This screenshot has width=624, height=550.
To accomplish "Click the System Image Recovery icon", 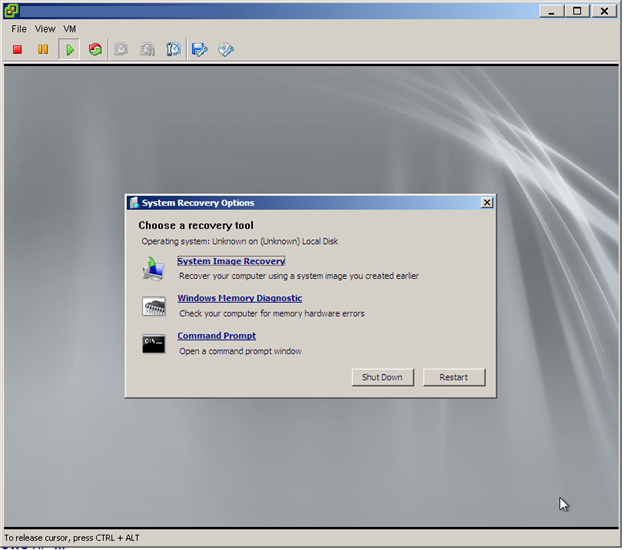I will 154,269.
